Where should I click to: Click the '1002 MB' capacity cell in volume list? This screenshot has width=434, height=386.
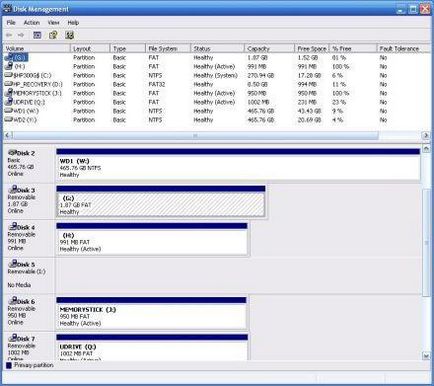point(258,102)
